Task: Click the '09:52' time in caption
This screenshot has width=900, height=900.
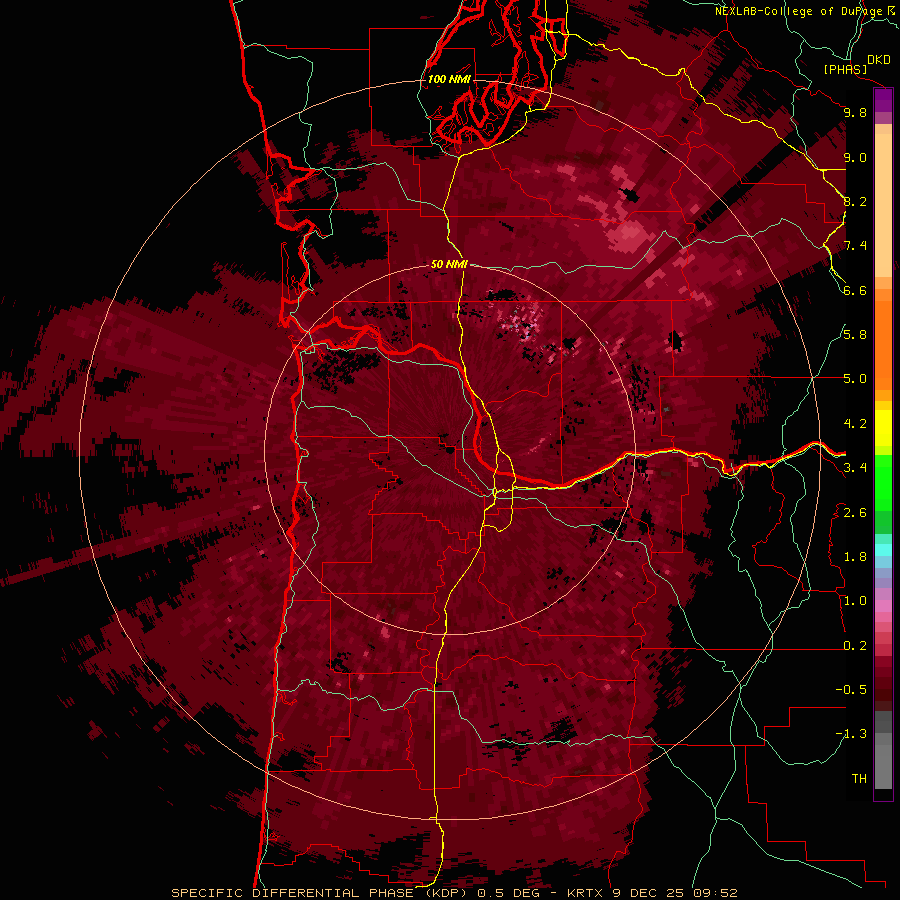Action: coord(716,893)
